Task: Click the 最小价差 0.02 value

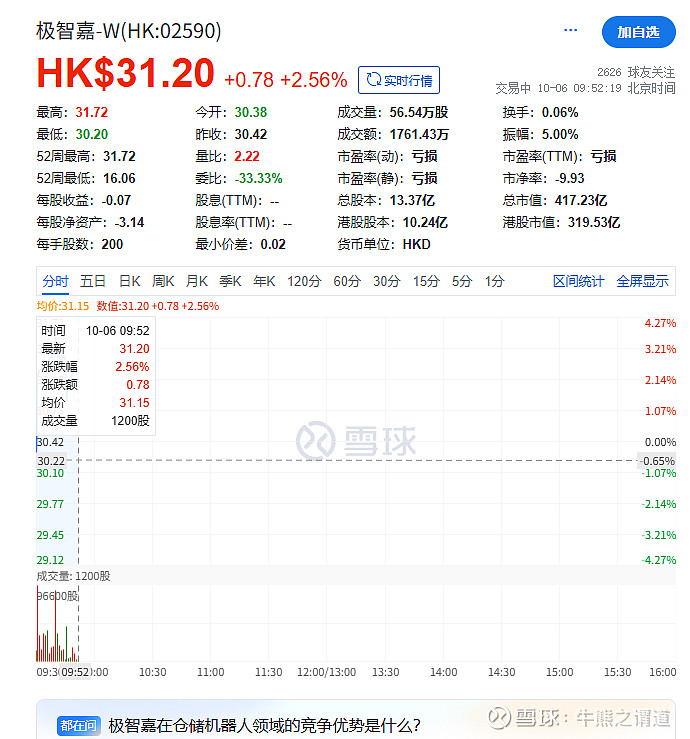Action: click(x=273, y=244)
